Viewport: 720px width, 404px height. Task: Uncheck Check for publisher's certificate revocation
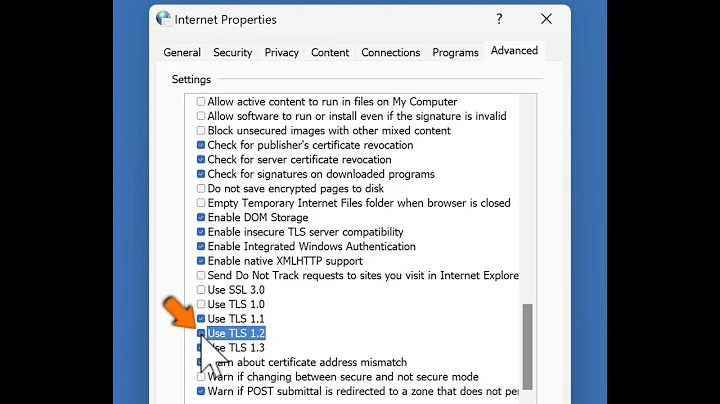pos(201,145)
